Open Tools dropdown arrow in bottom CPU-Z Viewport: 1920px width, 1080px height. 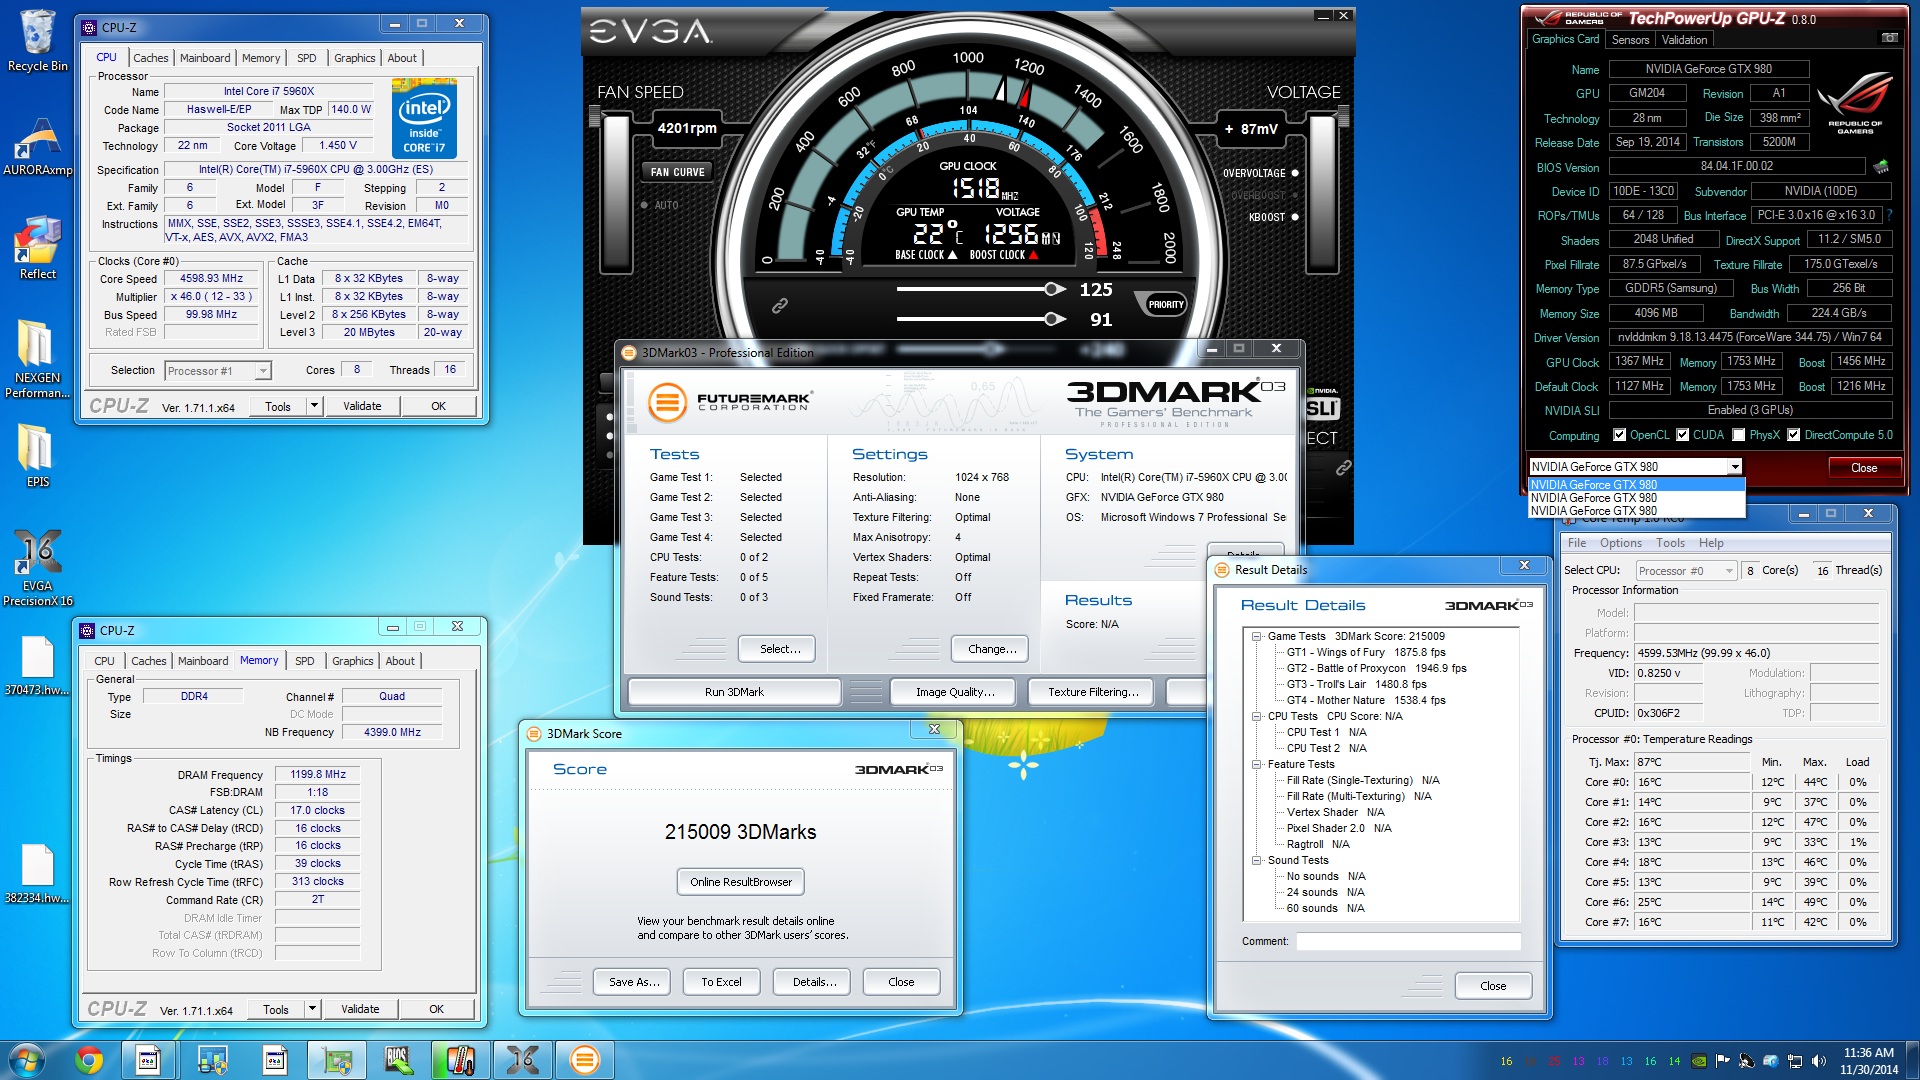coord(312,1009)
